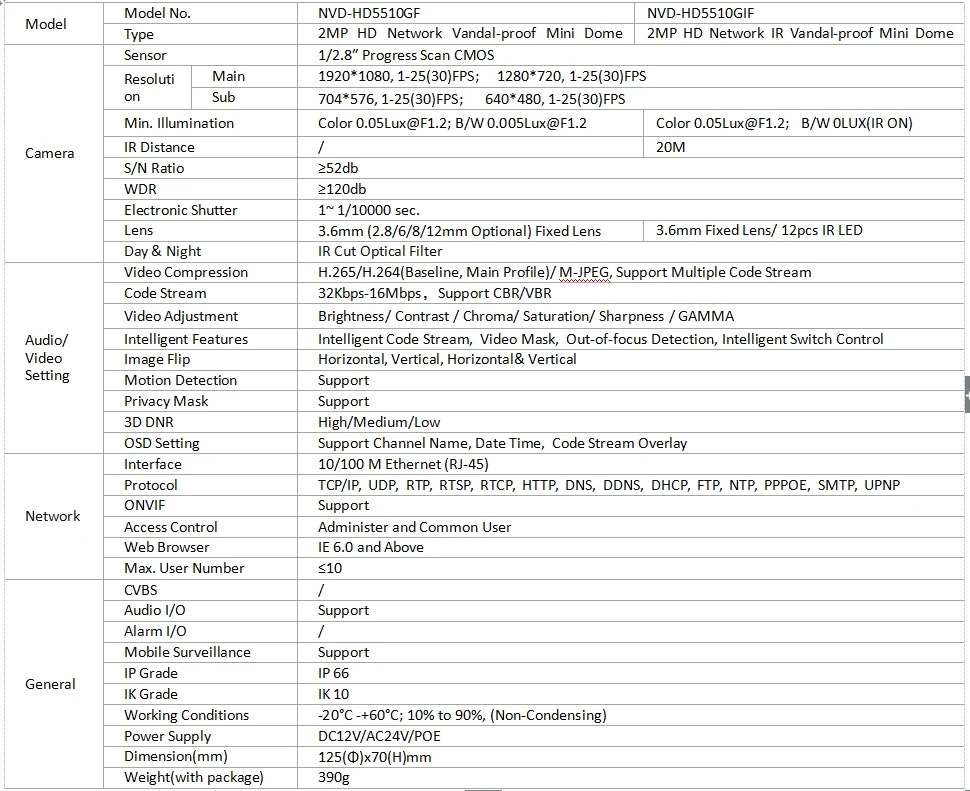Select the '-20°C -+60°C' working conditions value
This screenshot has width=970, height=791.
coord(462,715)
